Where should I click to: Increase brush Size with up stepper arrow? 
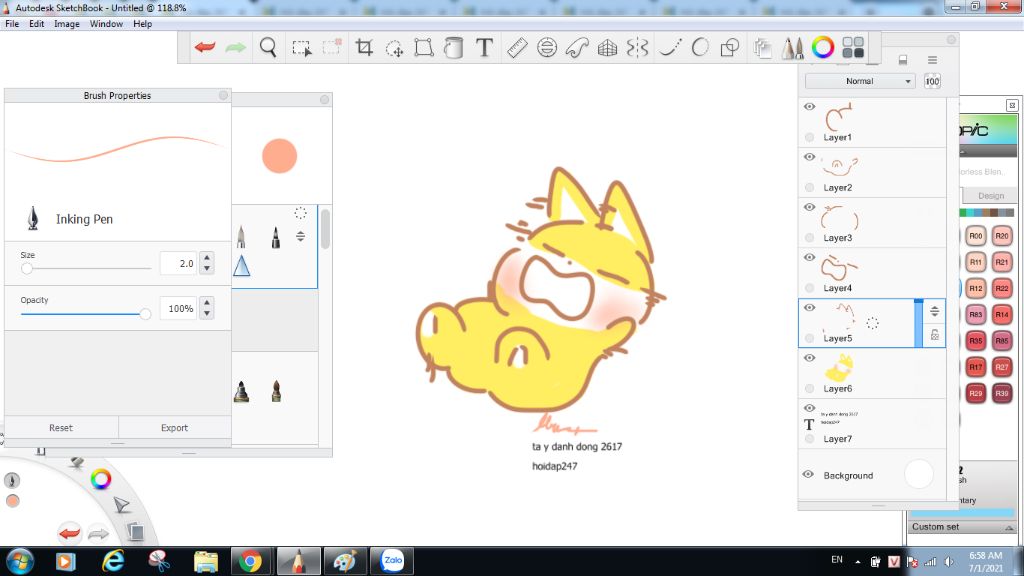pos(207,257)
